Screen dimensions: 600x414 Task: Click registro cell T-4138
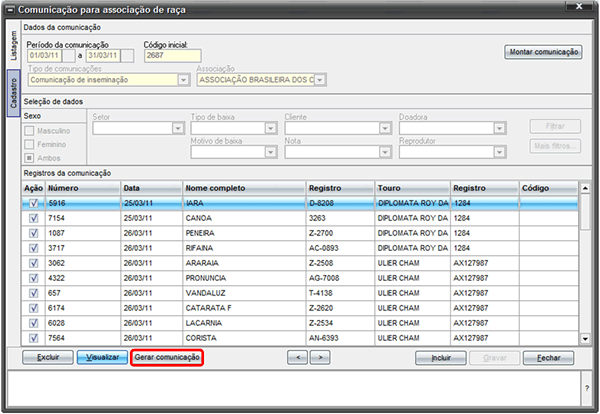coord(341,293)
